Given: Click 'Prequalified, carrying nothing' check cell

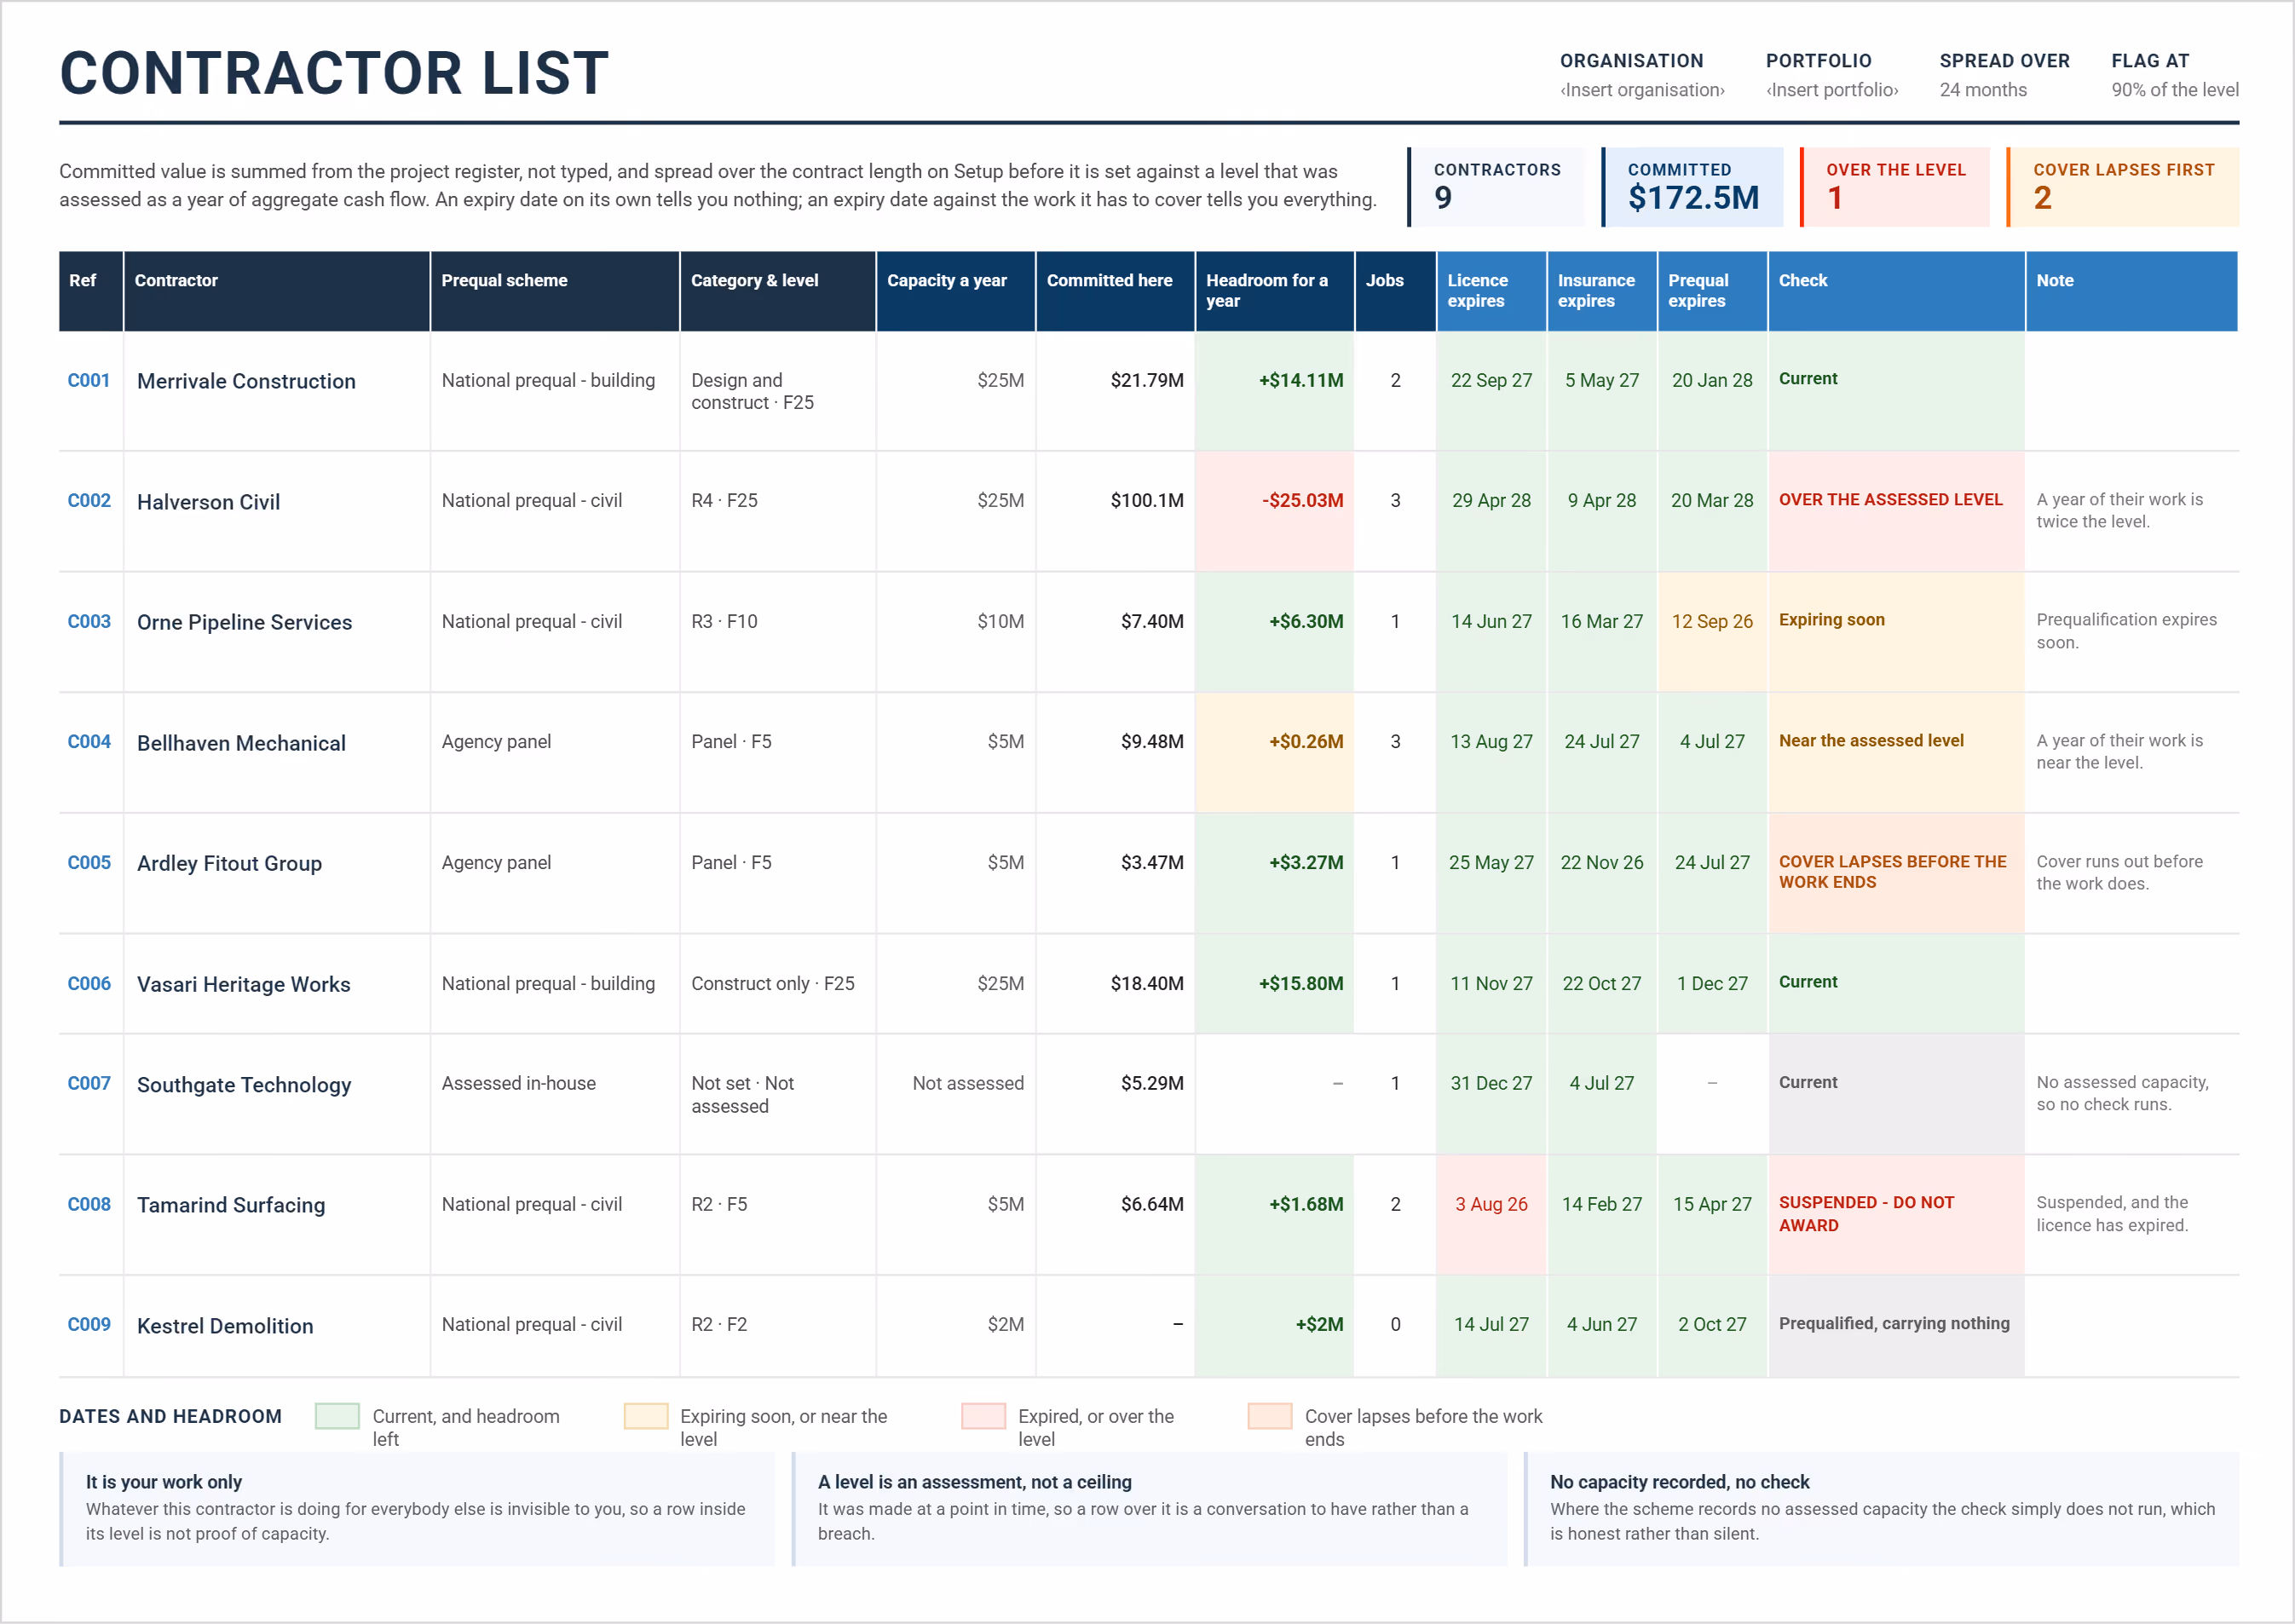Looking at the screenshot, I should [1897, 1326].
